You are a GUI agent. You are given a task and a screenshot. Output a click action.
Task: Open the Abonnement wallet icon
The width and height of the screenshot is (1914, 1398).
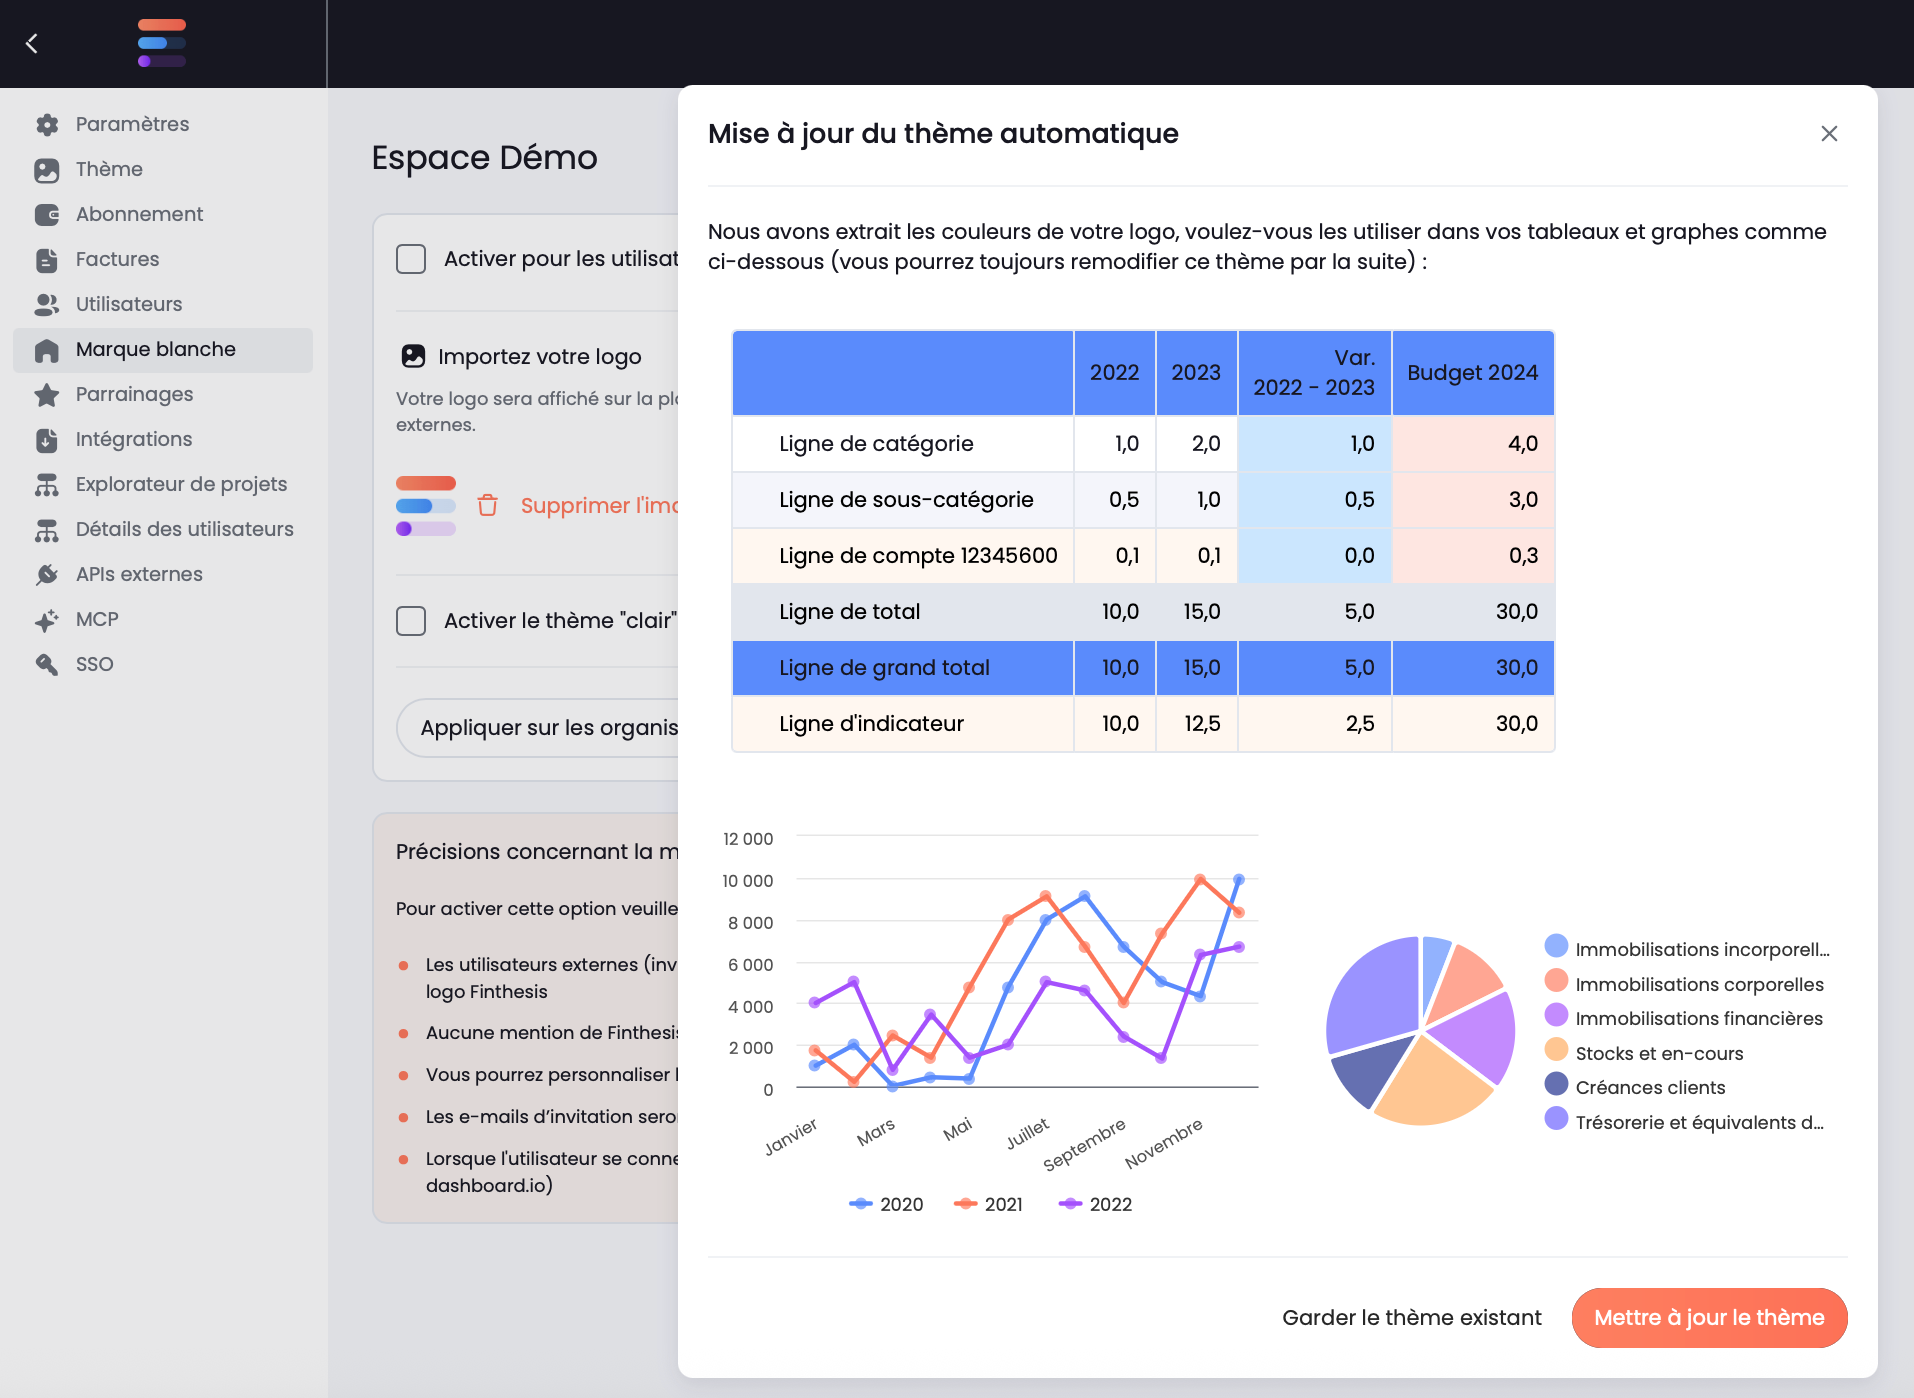[46, 214]
